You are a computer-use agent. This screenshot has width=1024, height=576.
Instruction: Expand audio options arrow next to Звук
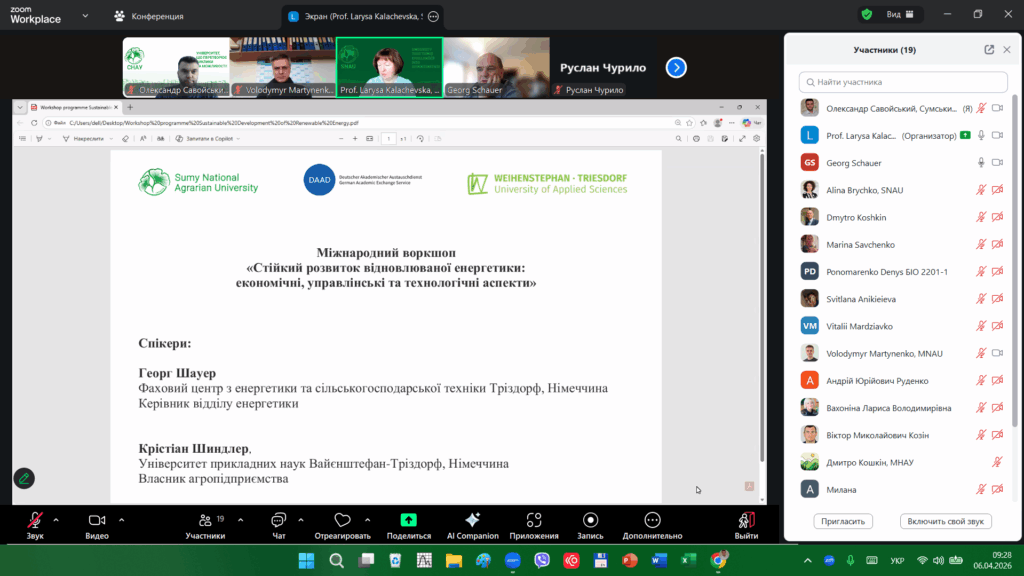pos(56,519)
